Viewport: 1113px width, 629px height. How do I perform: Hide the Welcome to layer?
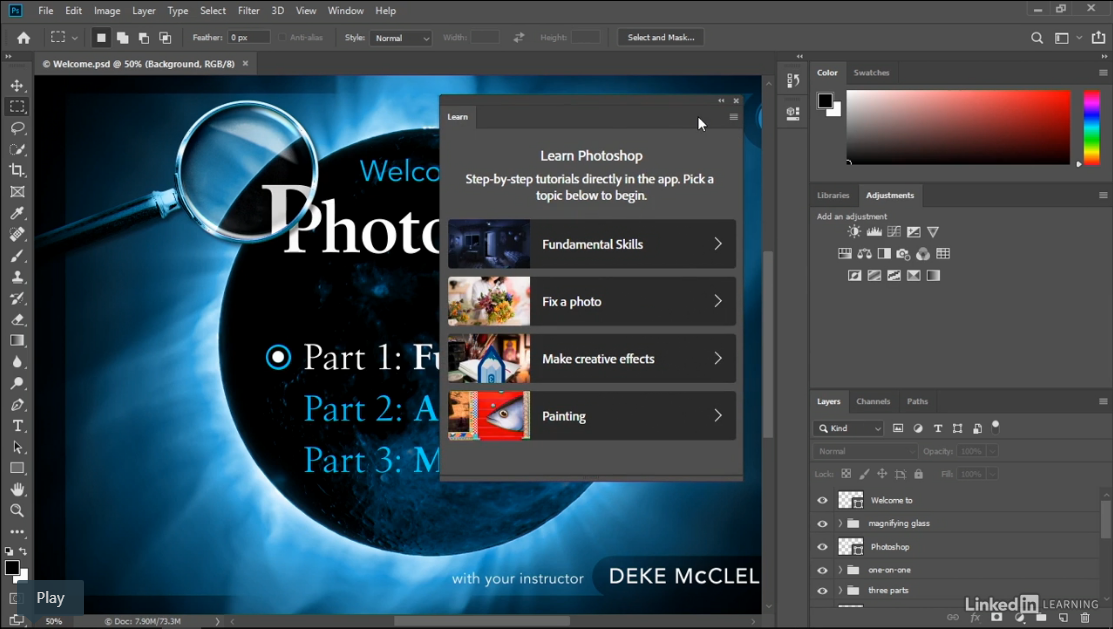[x=823, y=501]
